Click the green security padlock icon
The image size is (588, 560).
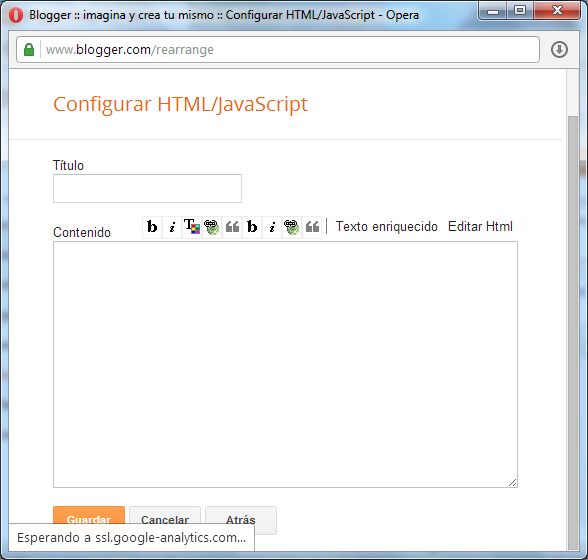pyautogui.click(x=29, y=50)
